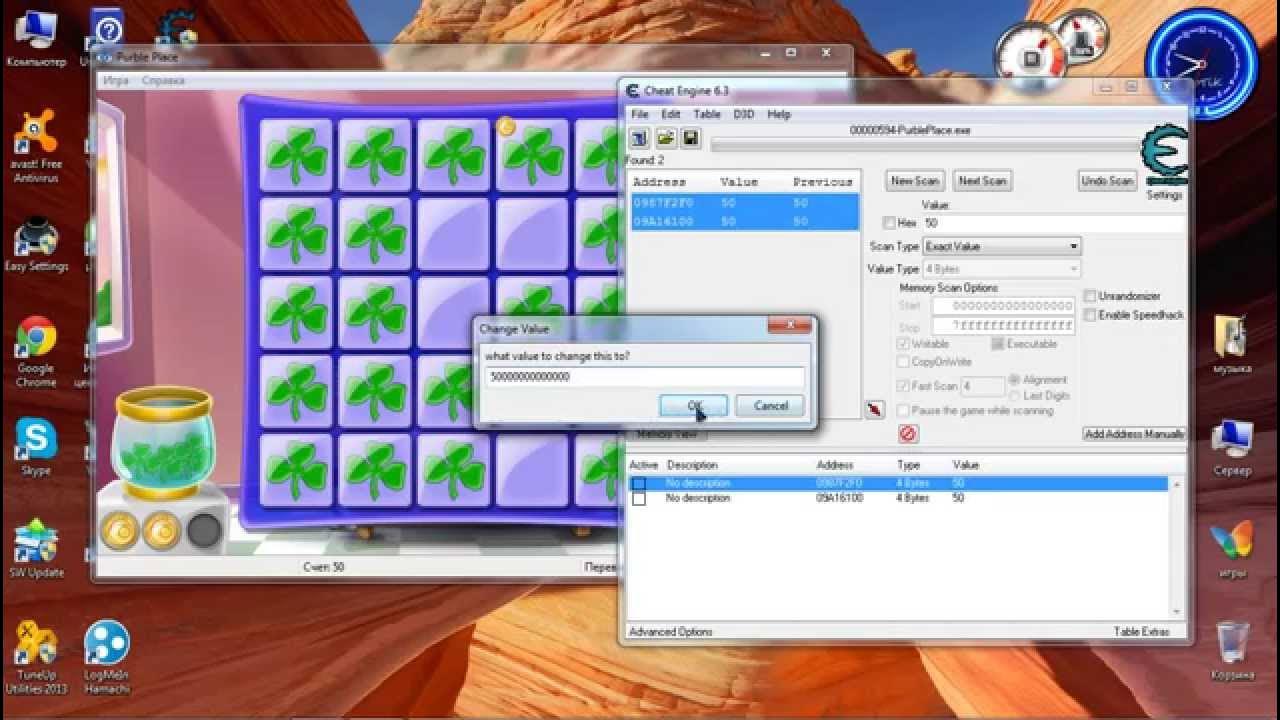Viewport: 1280px width, 720px height.
Task: Open the Value Type dropdown
Action: pyautogui.click(x=1002, y=269)
